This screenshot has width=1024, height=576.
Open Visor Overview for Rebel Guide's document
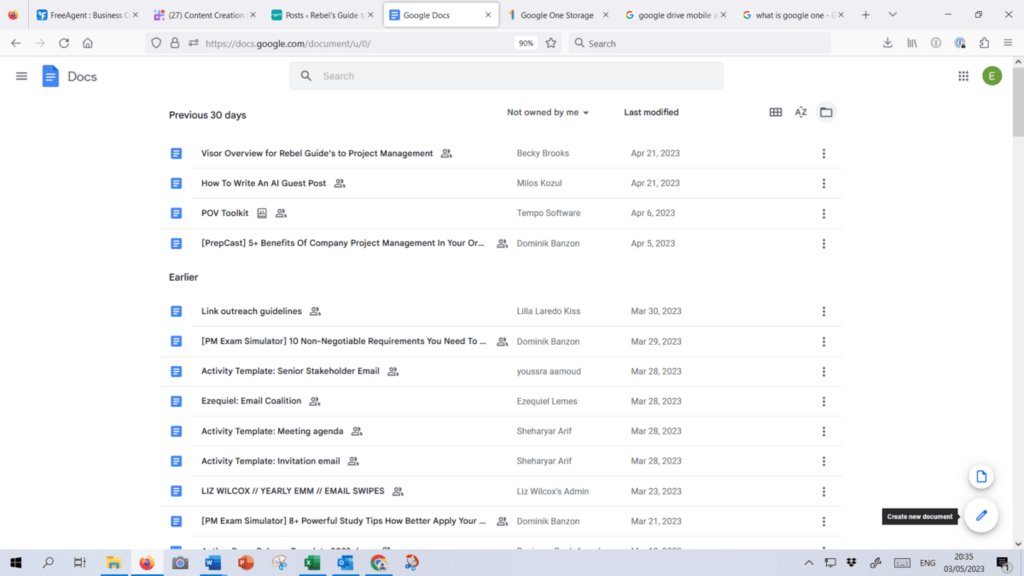click(x=317, y=153)
